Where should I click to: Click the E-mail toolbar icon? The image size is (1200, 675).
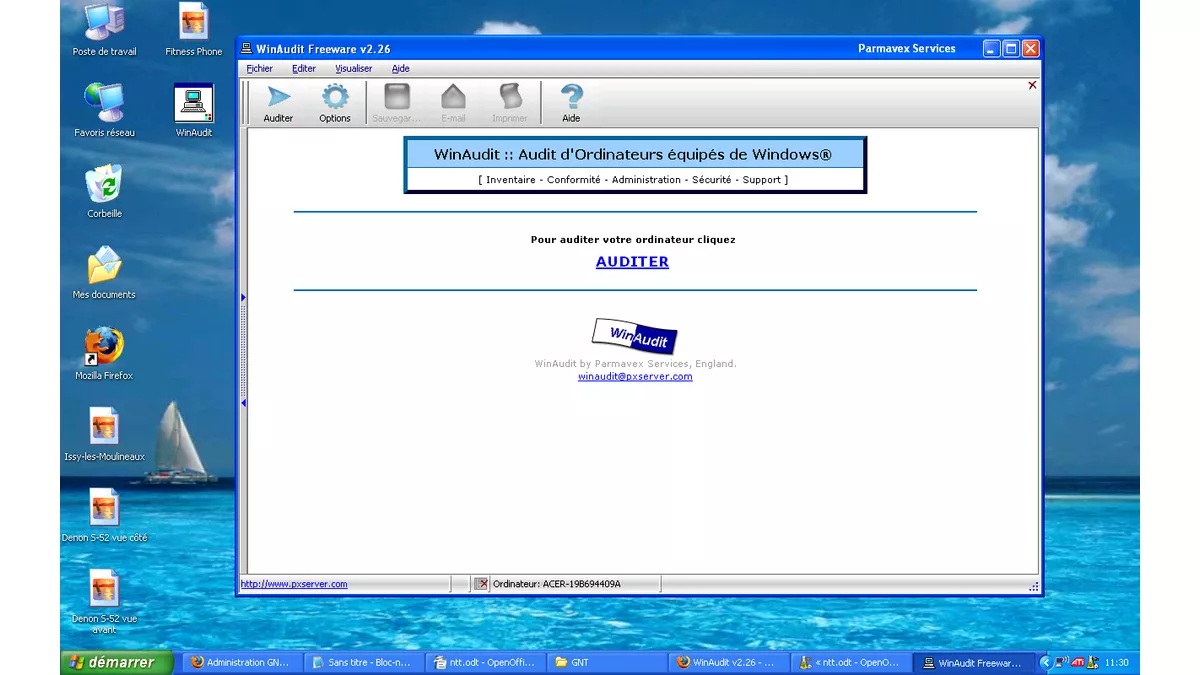click(453, 103)
